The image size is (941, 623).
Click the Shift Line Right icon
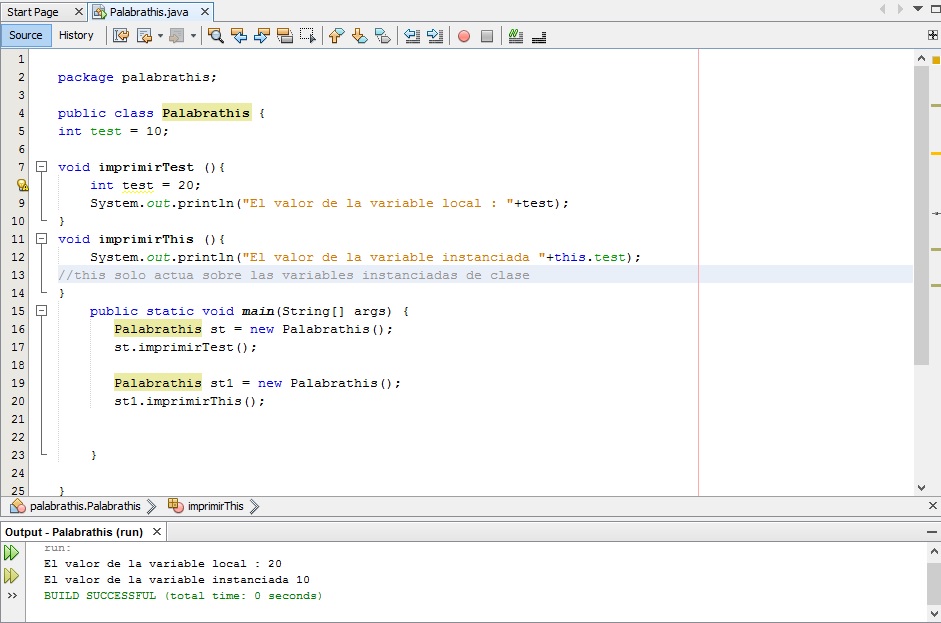(435, 36)
